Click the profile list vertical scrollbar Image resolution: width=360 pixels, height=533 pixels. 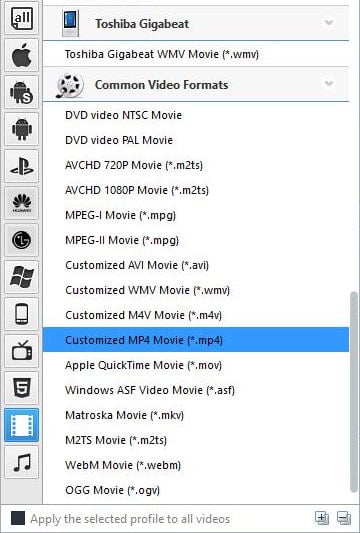(x=354, y=392)
